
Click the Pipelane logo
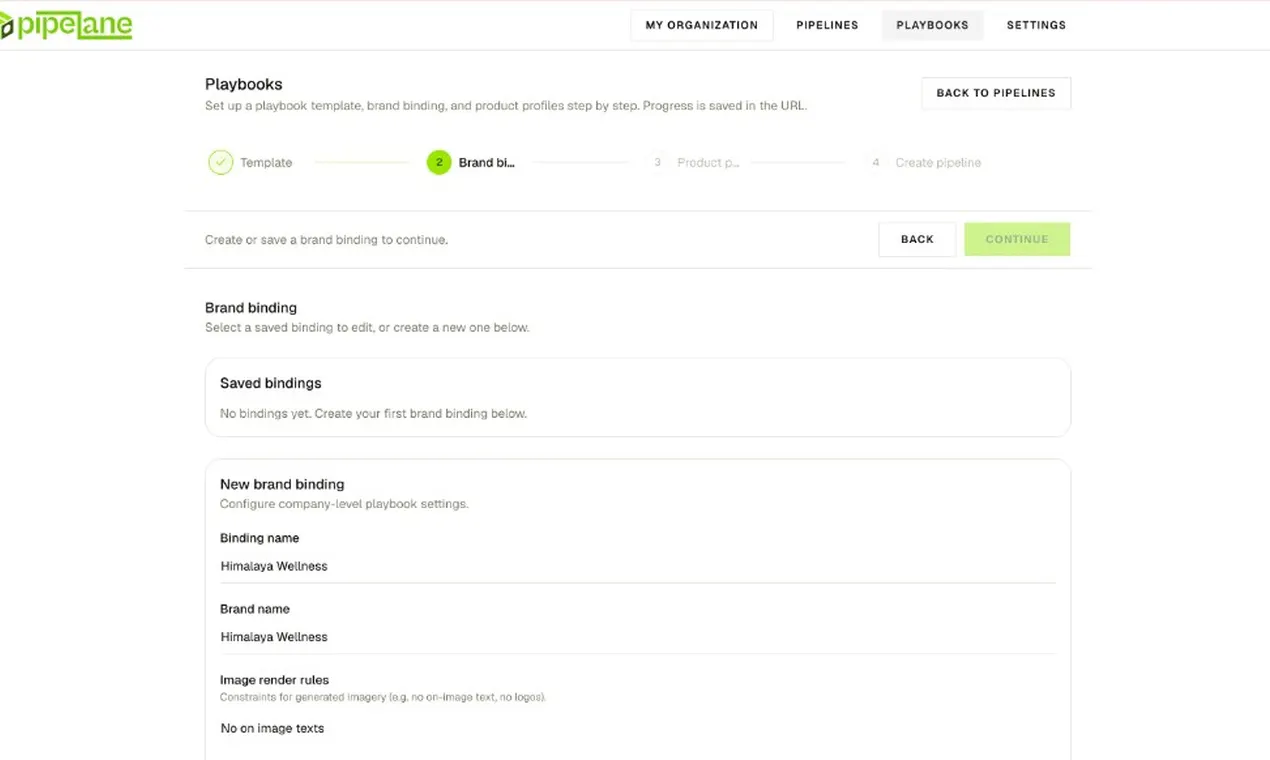click(x=66, y=25)
